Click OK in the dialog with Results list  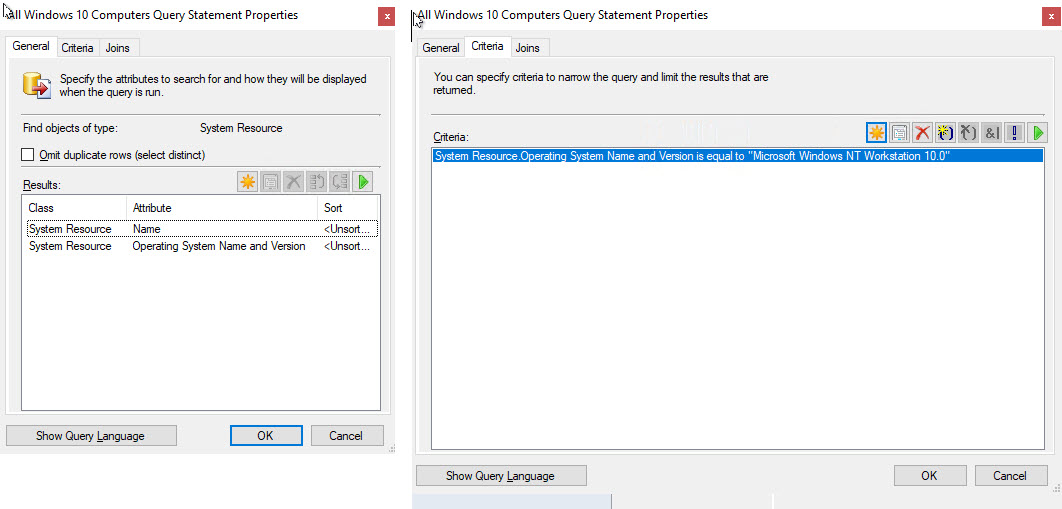click(x=265, y=436)
